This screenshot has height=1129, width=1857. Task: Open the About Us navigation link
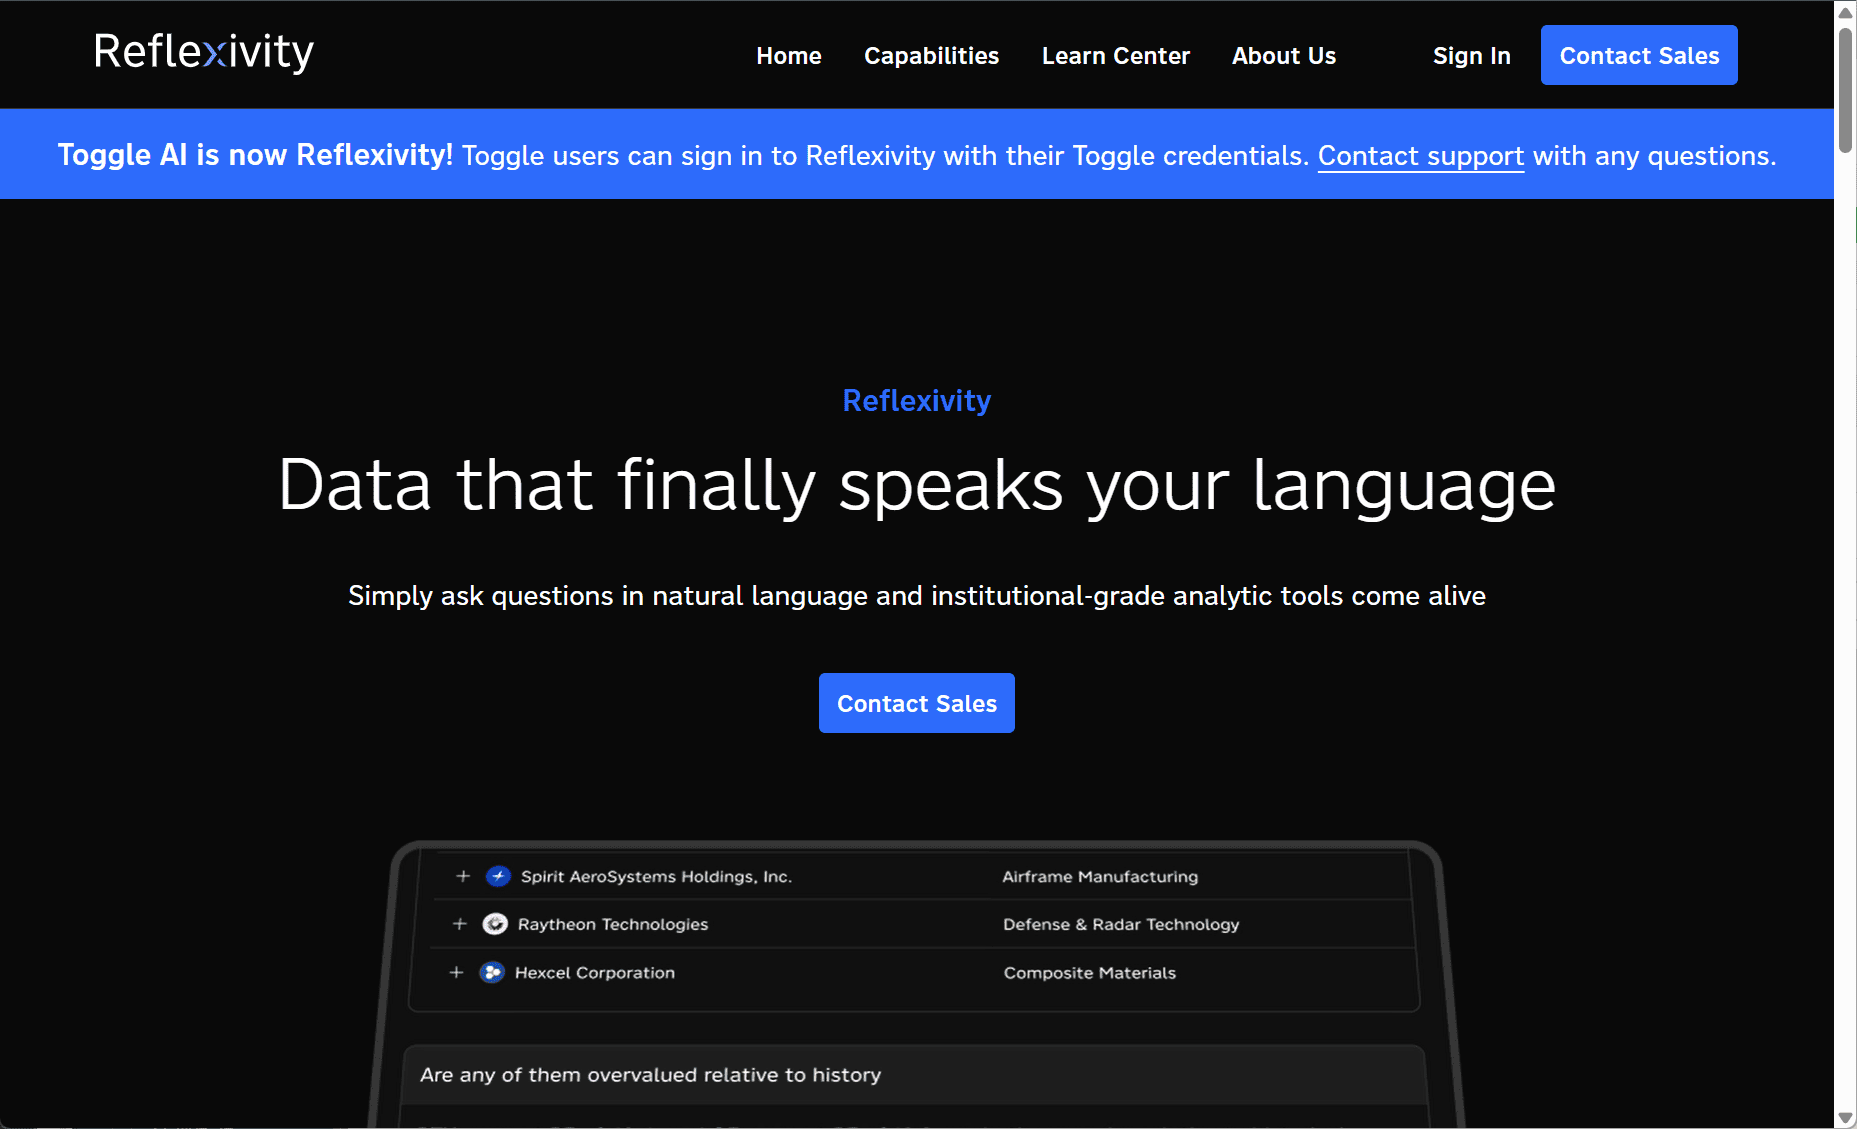tap(1283, 56)
